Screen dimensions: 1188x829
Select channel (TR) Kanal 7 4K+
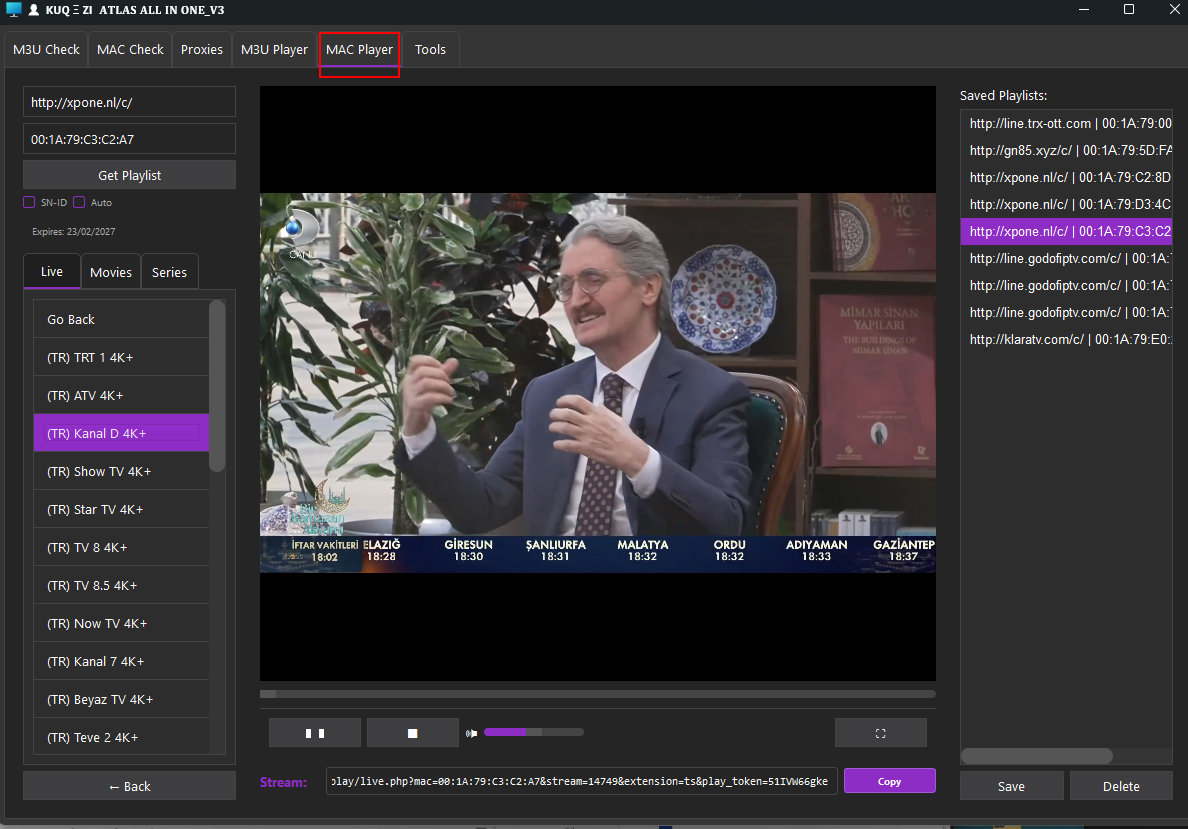121,661
